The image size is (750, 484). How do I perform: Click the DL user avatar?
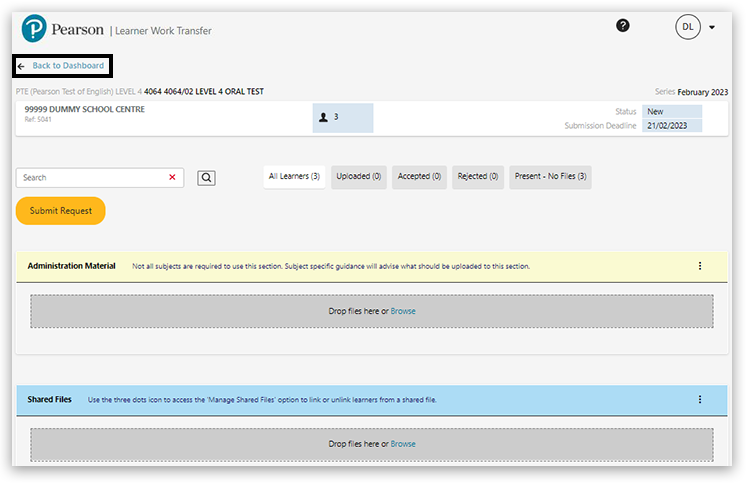click(688, 27)
